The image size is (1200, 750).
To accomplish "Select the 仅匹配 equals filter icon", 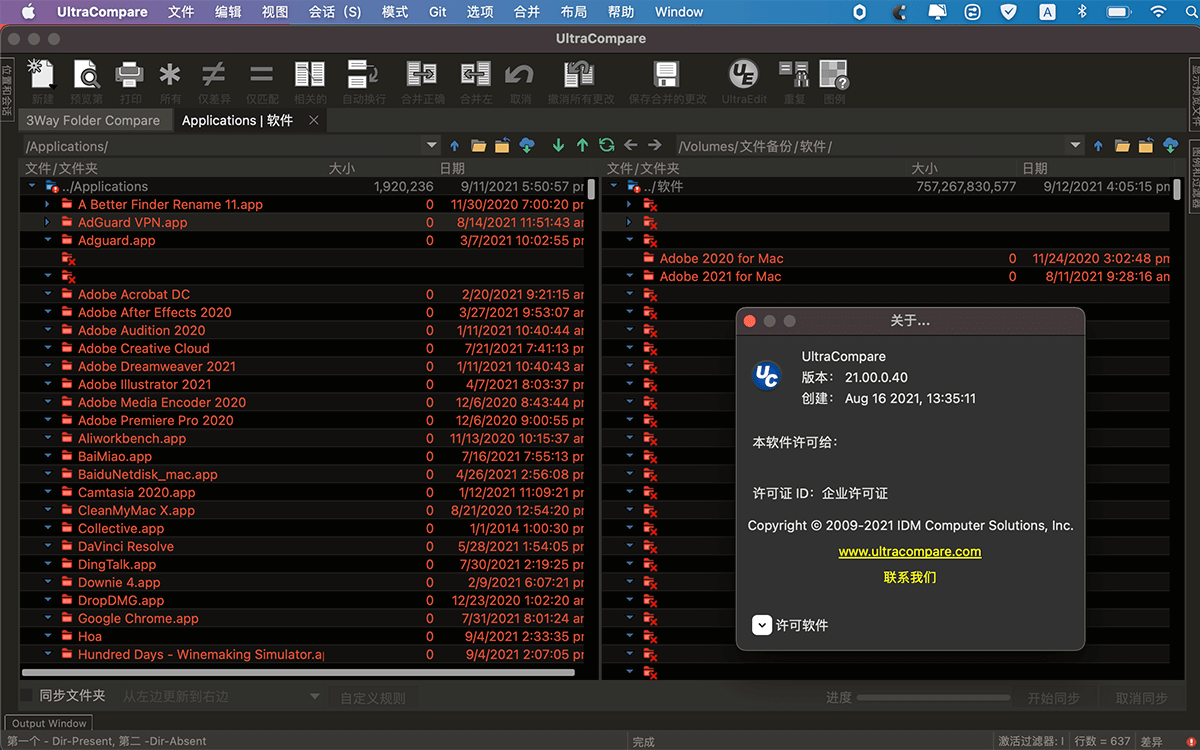I will [261, 75].
